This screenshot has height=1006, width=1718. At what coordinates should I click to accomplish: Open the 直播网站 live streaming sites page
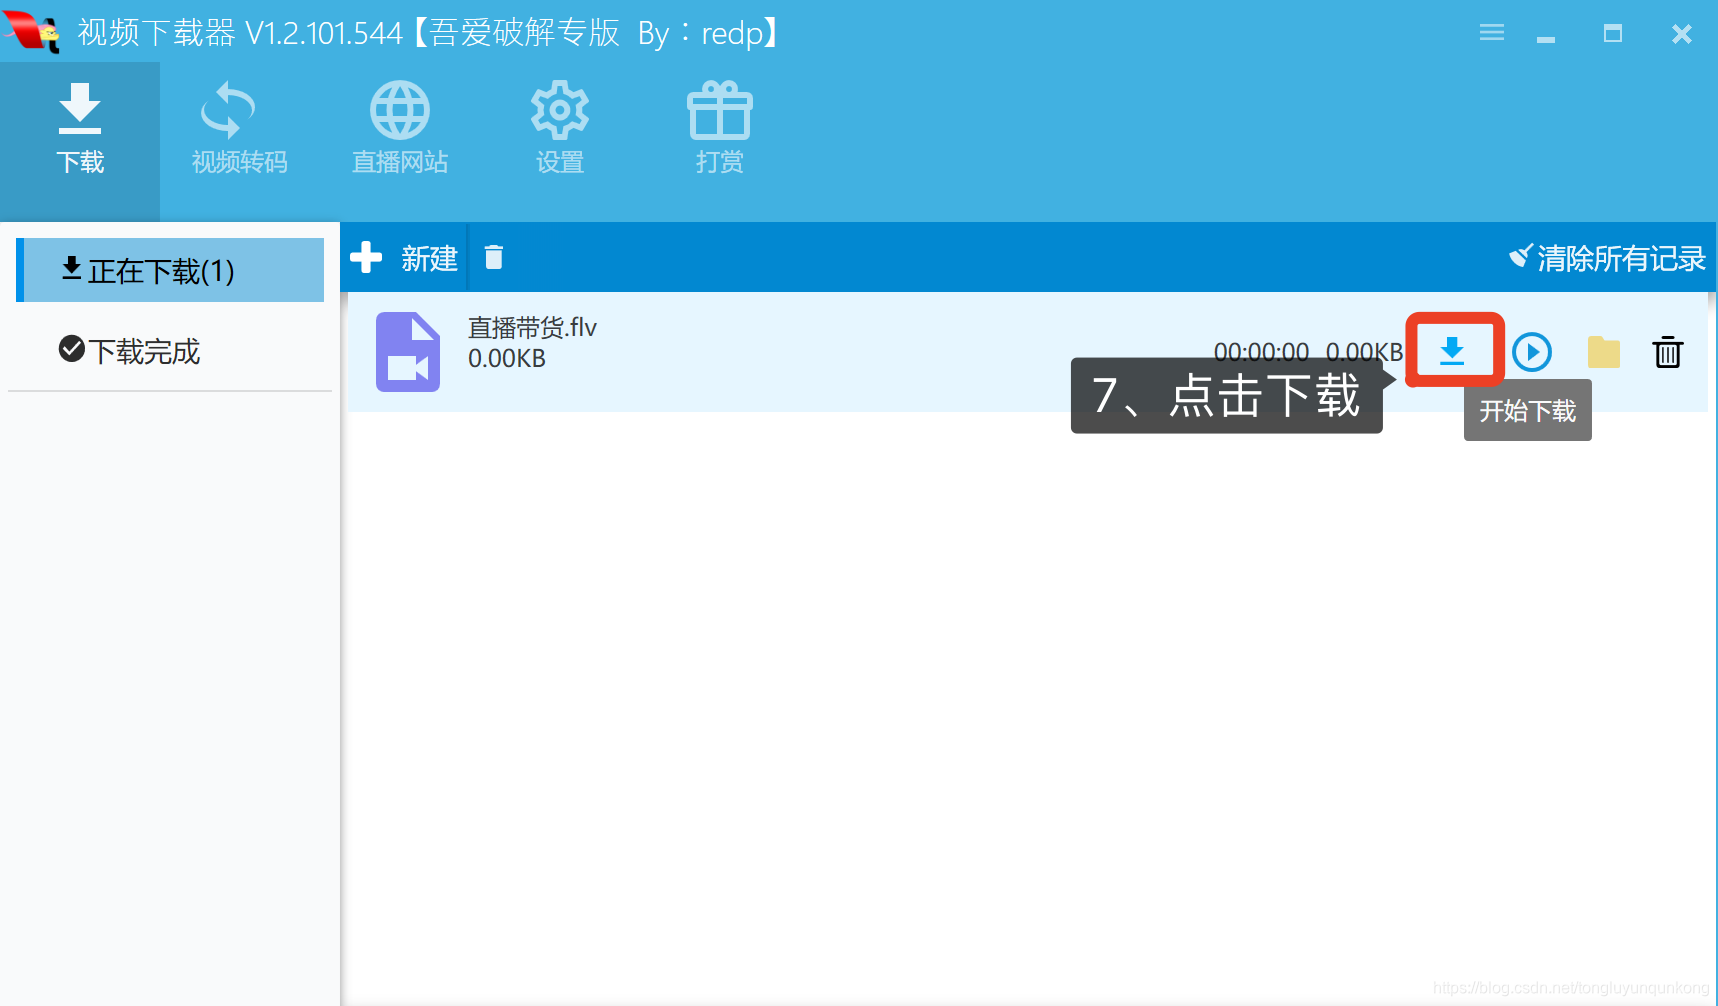[x=399, y=127]
